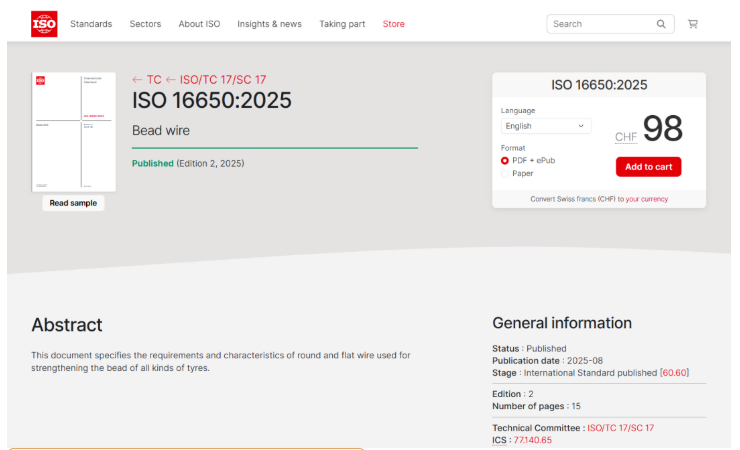
Task: Open Insights & news menu
Action: click(x=269, y=24)
